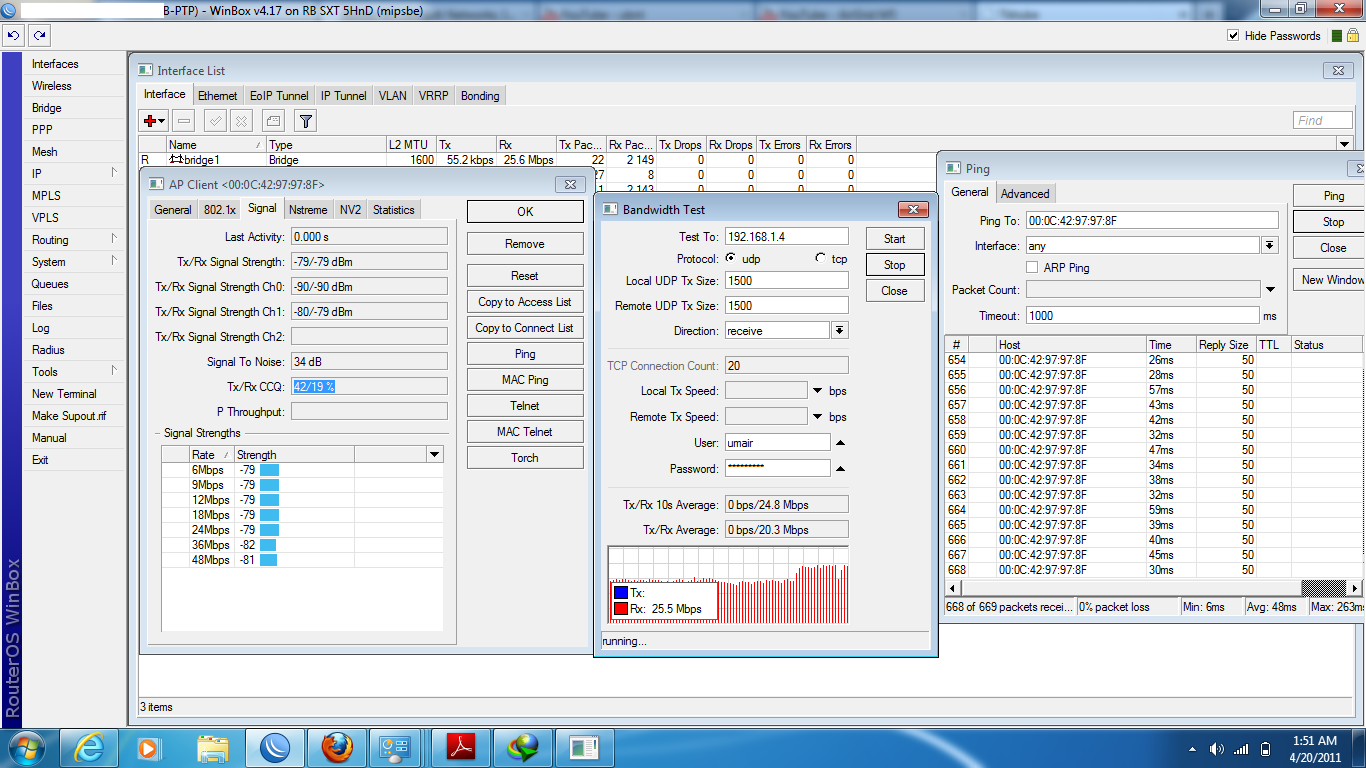Select the udp protocol radio button
The height and width of the screenshot is (768, 1366).
(730, 258)
